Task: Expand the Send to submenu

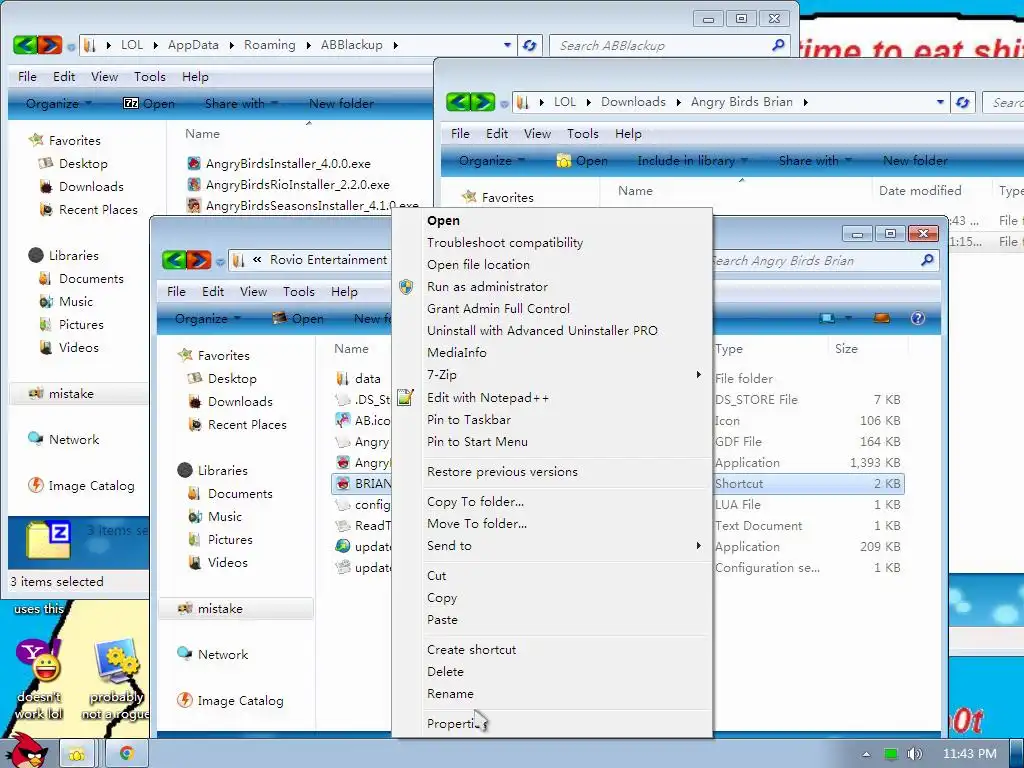Action: [698, 546]
